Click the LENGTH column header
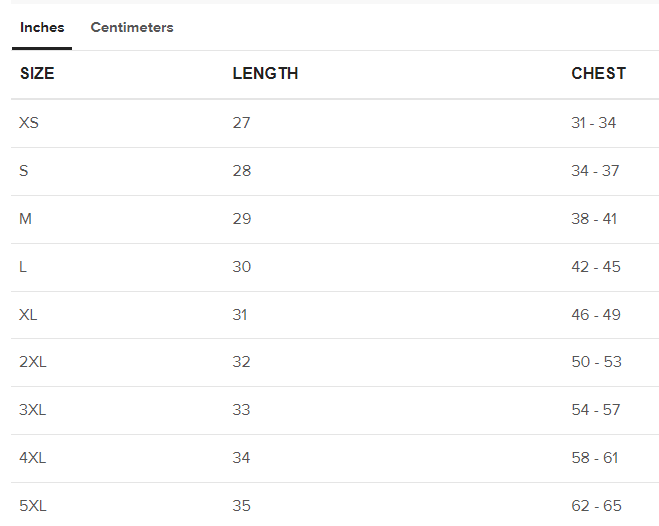 265,74
